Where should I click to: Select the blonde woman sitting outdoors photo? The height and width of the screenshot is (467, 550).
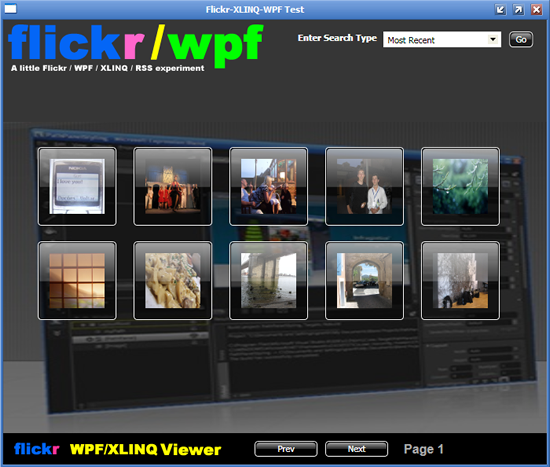click(x=269, y=186)
